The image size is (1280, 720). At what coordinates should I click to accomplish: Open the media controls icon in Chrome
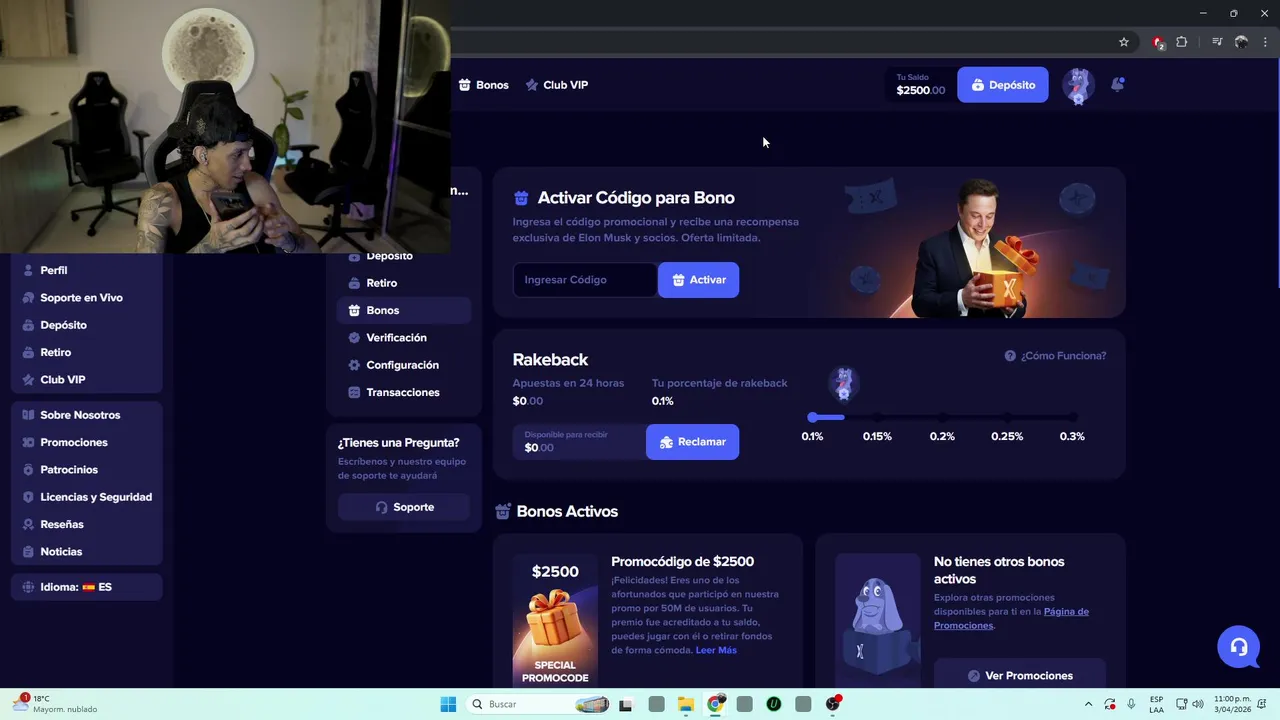1217,42
